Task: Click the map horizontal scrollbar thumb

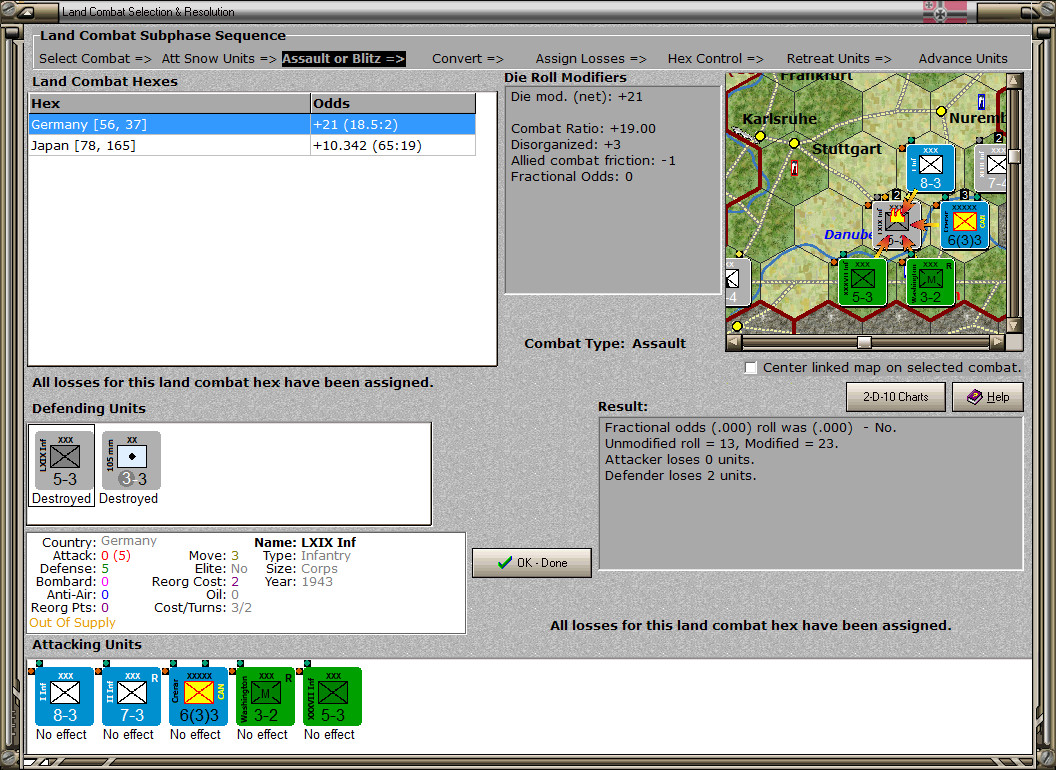Action: click(x=864, y=342)
